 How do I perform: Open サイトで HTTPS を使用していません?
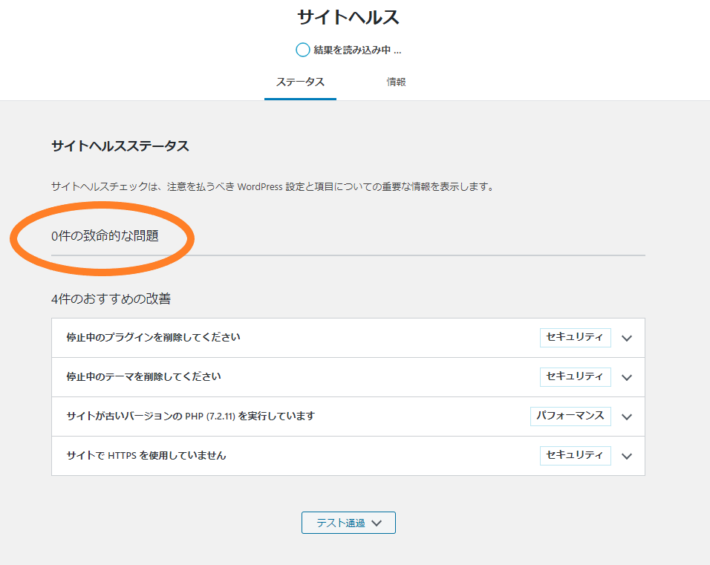pos(146,455)
